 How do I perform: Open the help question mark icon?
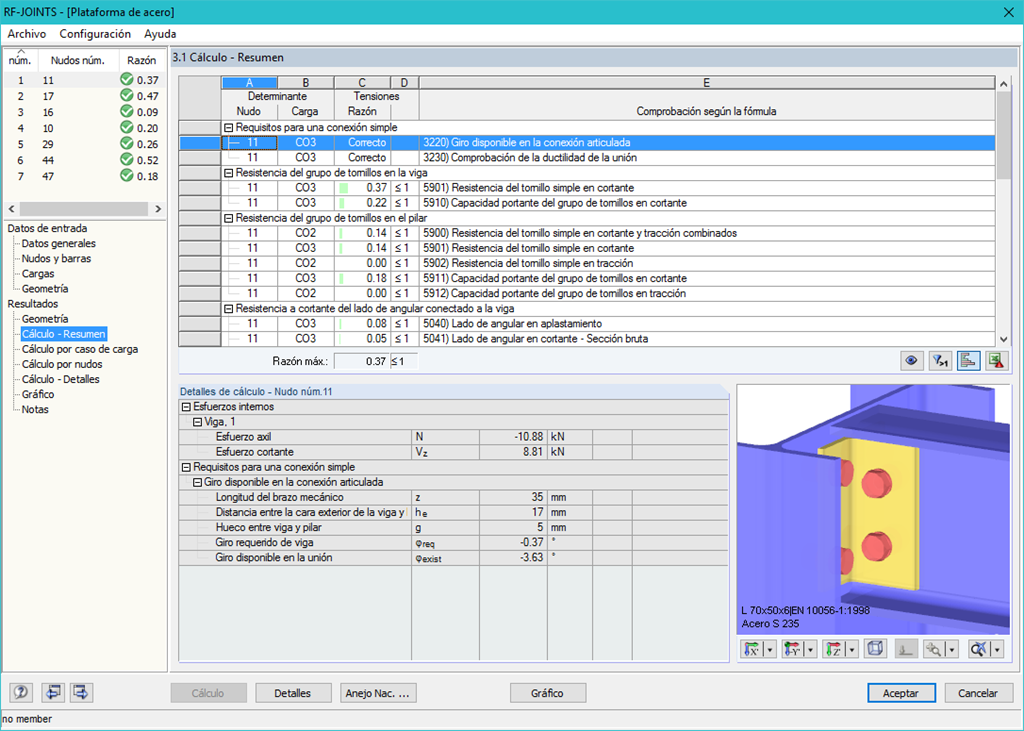click(x=22, y=692)
